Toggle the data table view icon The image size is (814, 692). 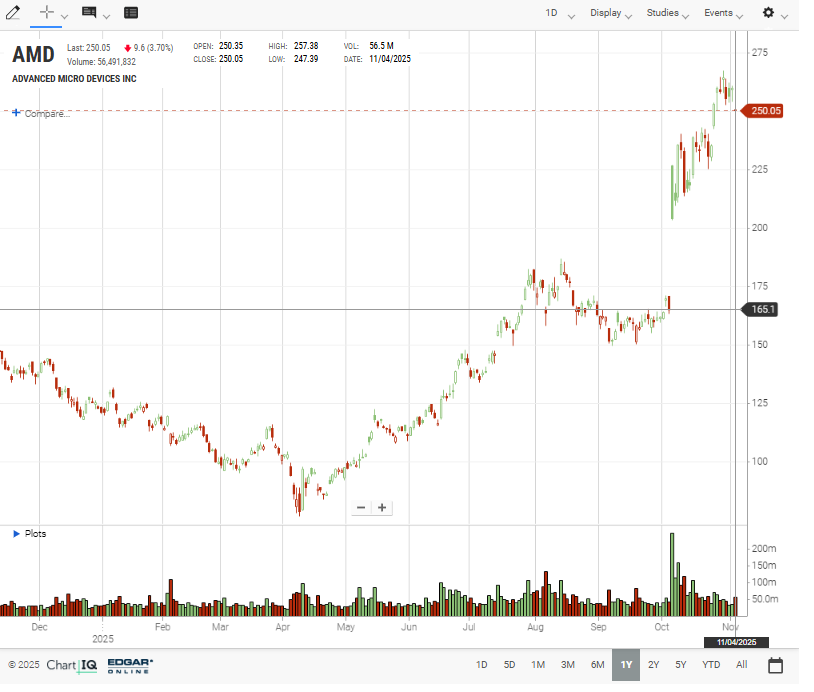coord(131,13)
